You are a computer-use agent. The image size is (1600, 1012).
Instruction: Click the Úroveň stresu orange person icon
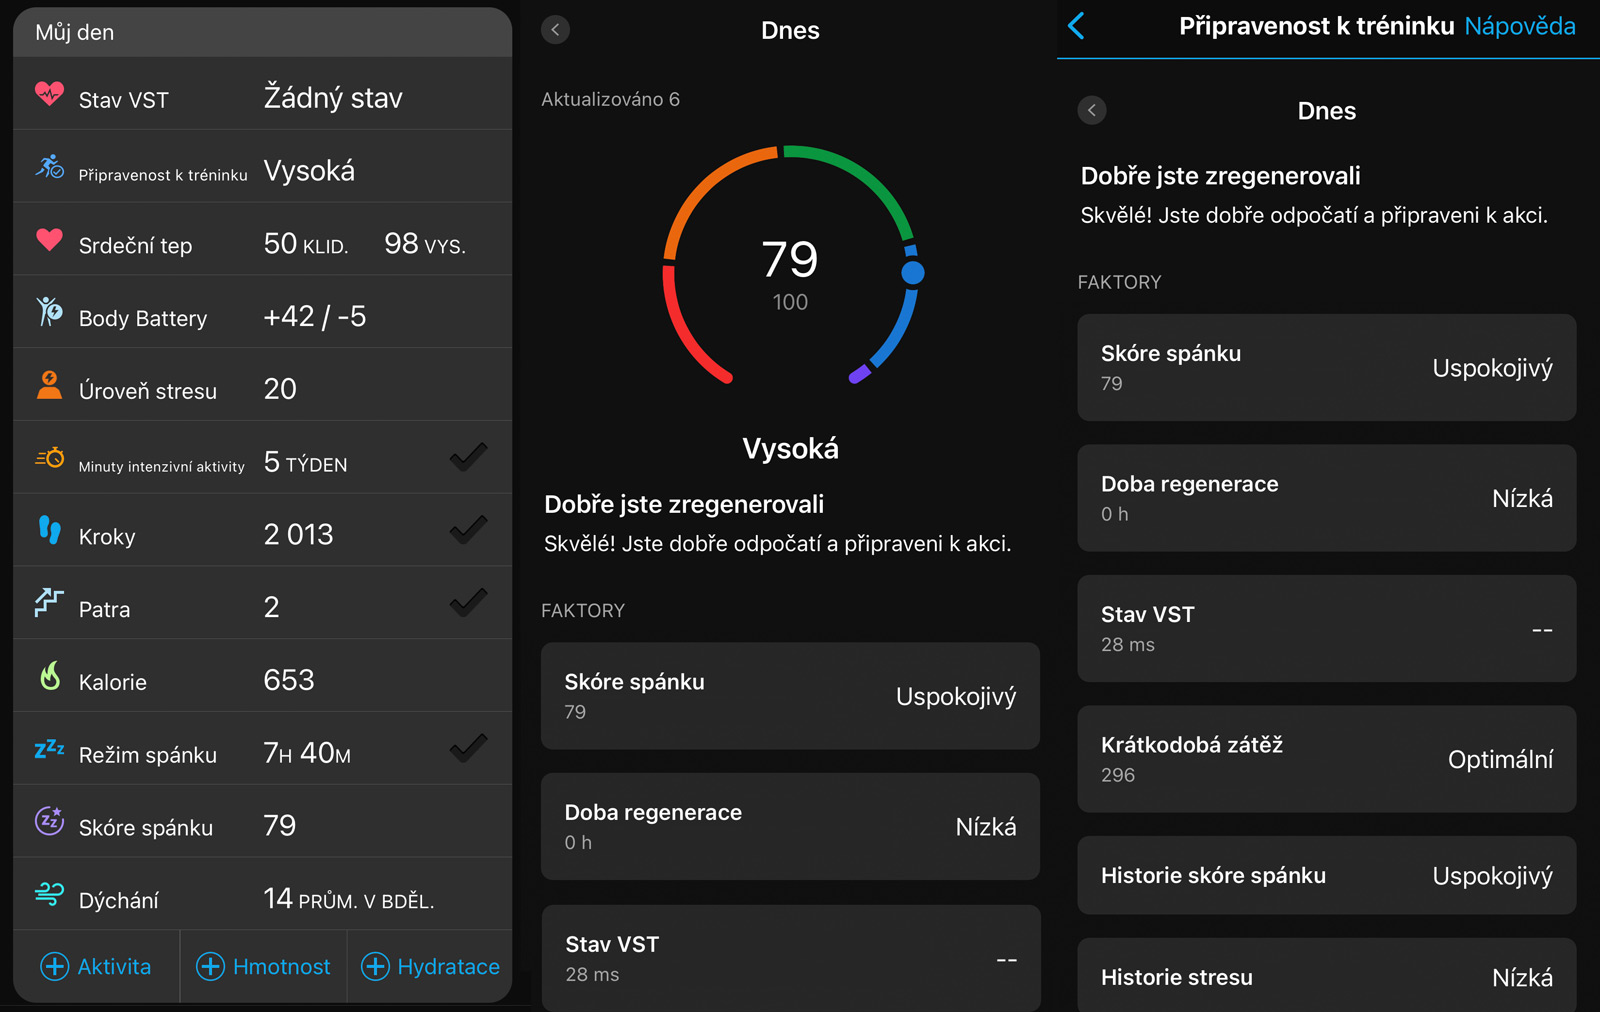point(49,385)
